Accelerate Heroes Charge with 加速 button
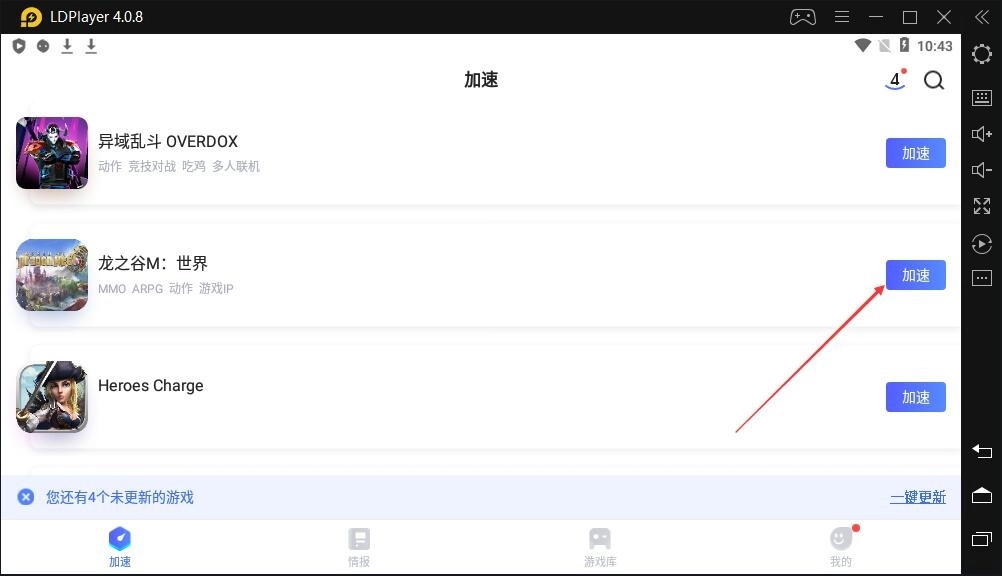 [x=915, y=397]
